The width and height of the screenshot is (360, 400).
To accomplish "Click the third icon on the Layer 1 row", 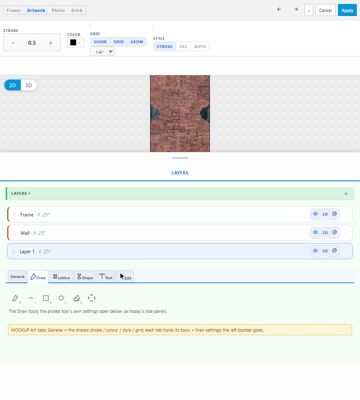I will [335, 251].
